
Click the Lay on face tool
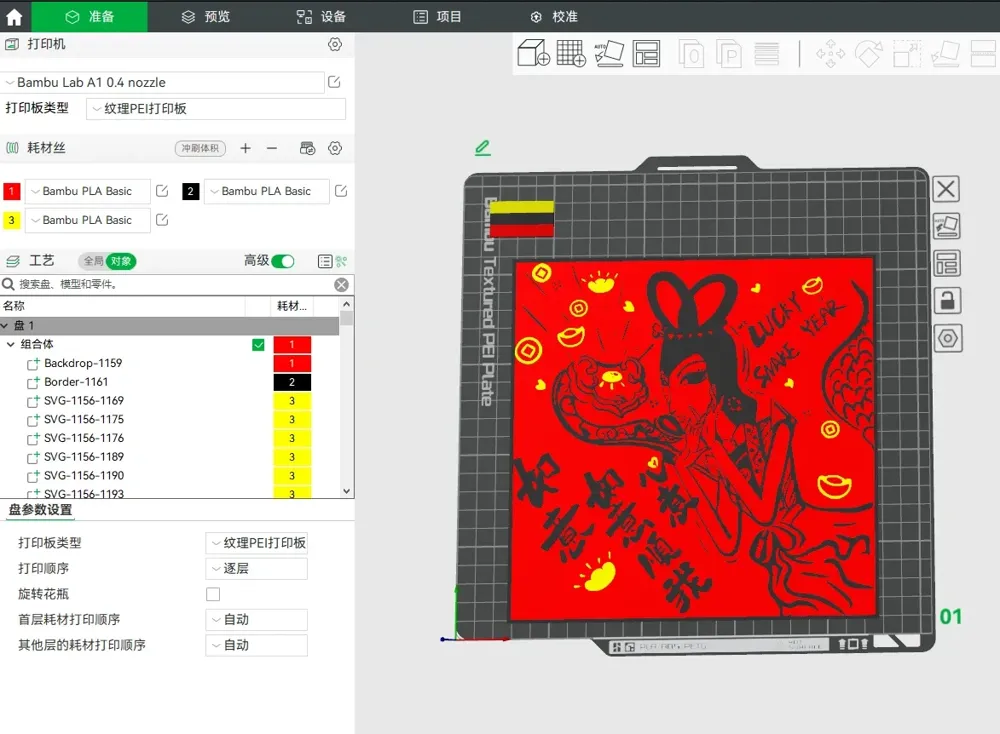tap(945, 54)
